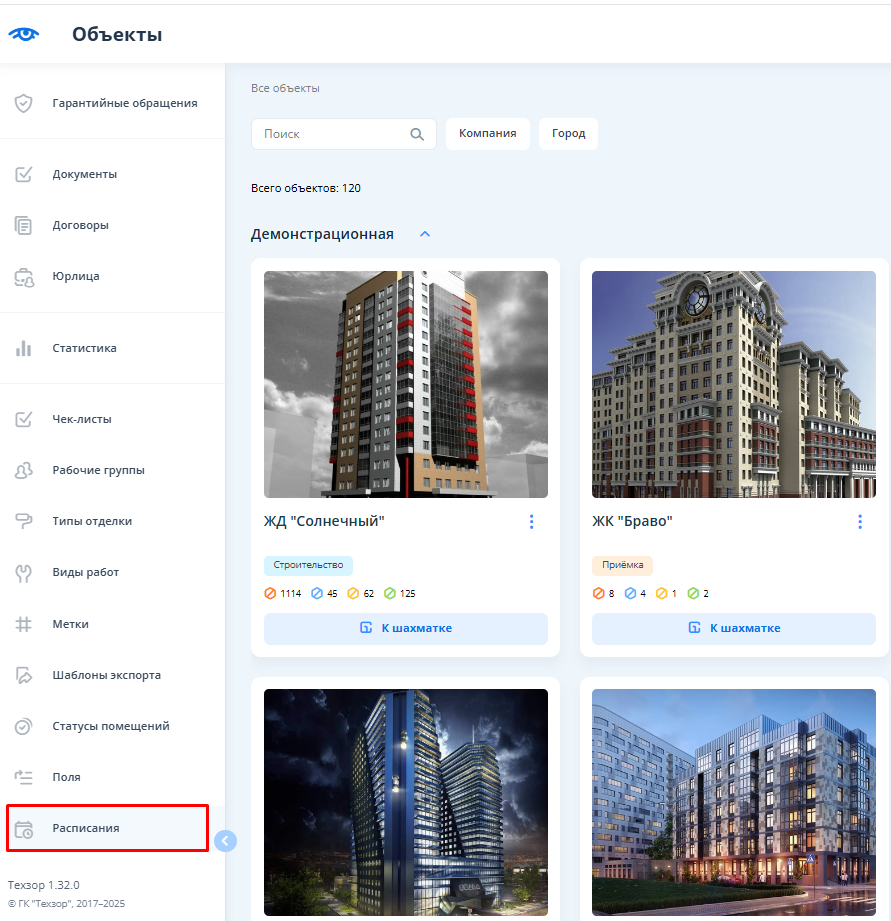
Task: Open the Документы menu item
Action: 85,174
